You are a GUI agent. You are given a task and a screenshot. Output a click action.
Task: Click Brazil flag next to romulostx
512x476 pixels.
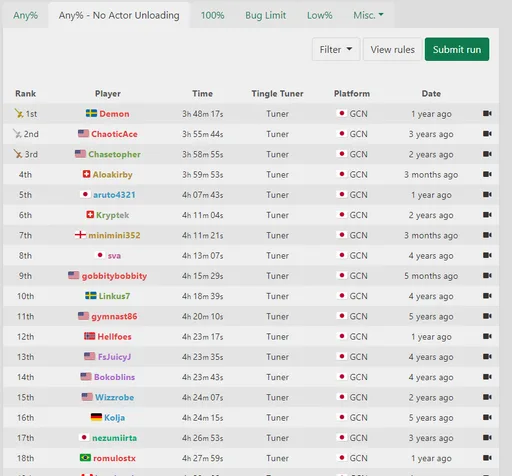[85, 458]
